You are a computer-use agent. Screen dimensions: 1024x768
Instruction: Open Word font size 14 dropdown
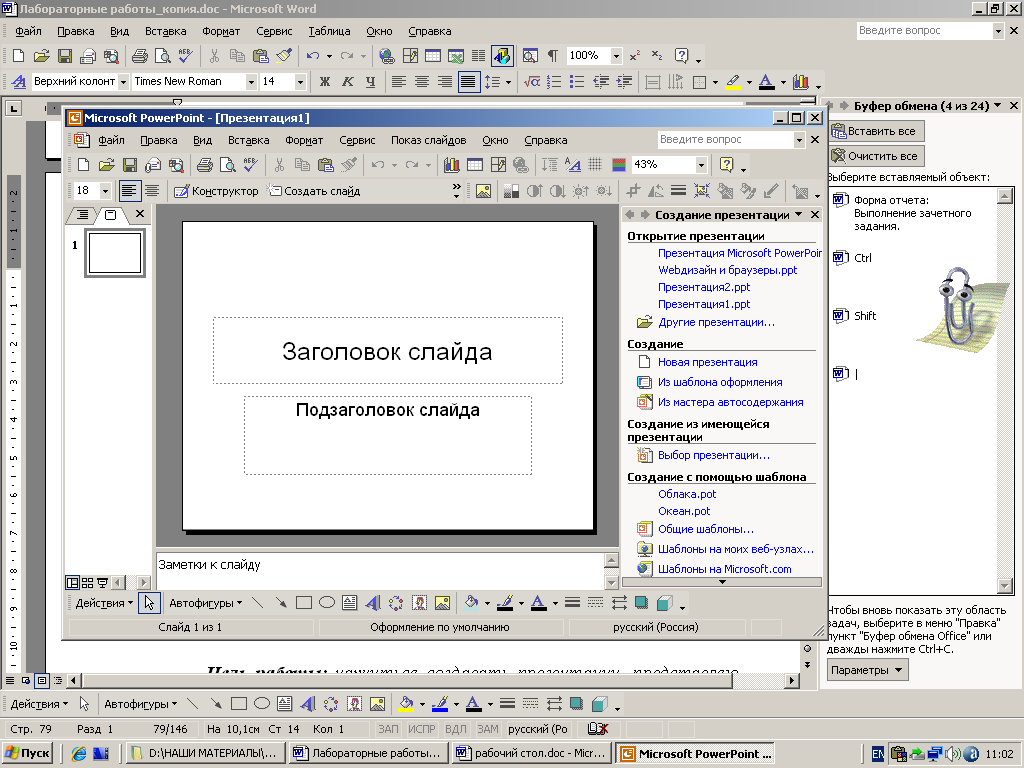click(300, 82)
